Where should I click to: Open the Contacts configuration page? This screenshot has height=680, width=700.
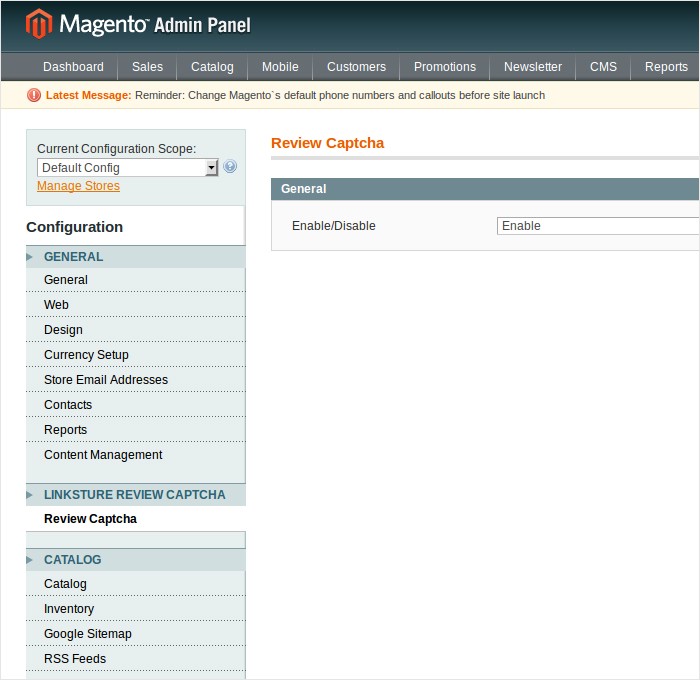point(136,405)
